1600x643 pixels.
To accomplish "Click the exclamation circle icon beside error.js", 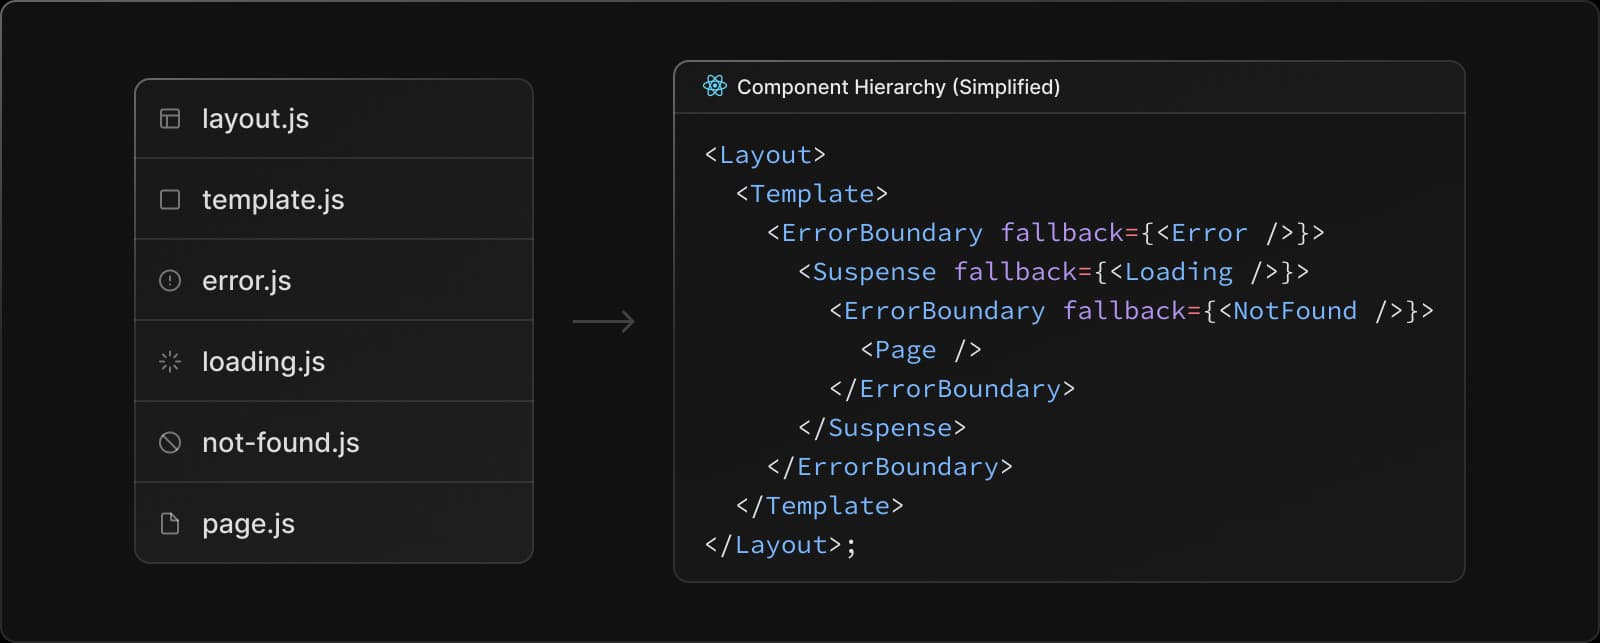I will 170,281.
